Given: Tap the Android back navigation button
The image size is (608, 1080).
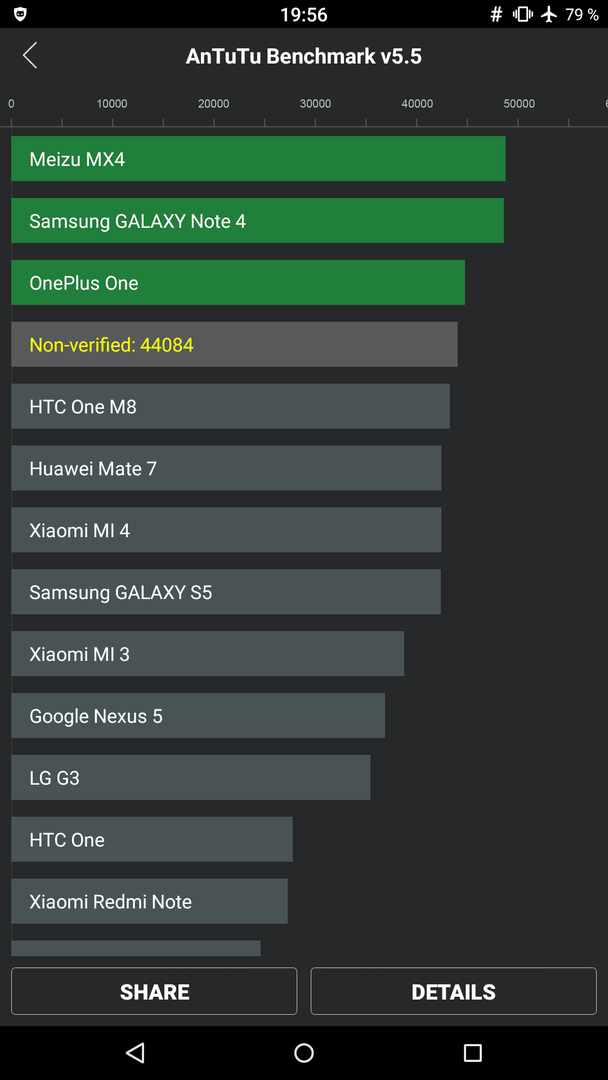Looking at the screenshot, I should pos(135,1052).
